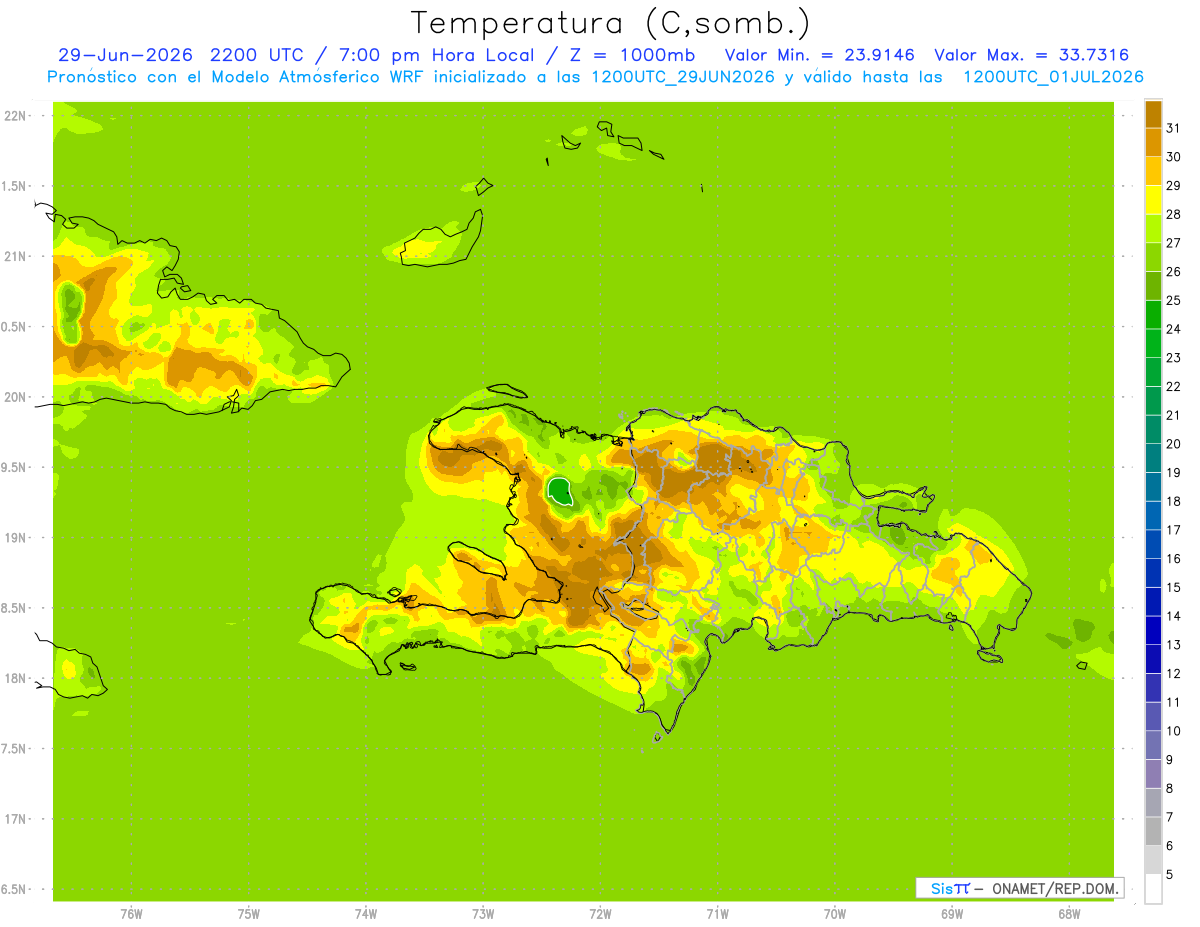Click the "69W" longitude label
The width and height of the screenshot is (1200, 927).
click(x=952, y=913)
